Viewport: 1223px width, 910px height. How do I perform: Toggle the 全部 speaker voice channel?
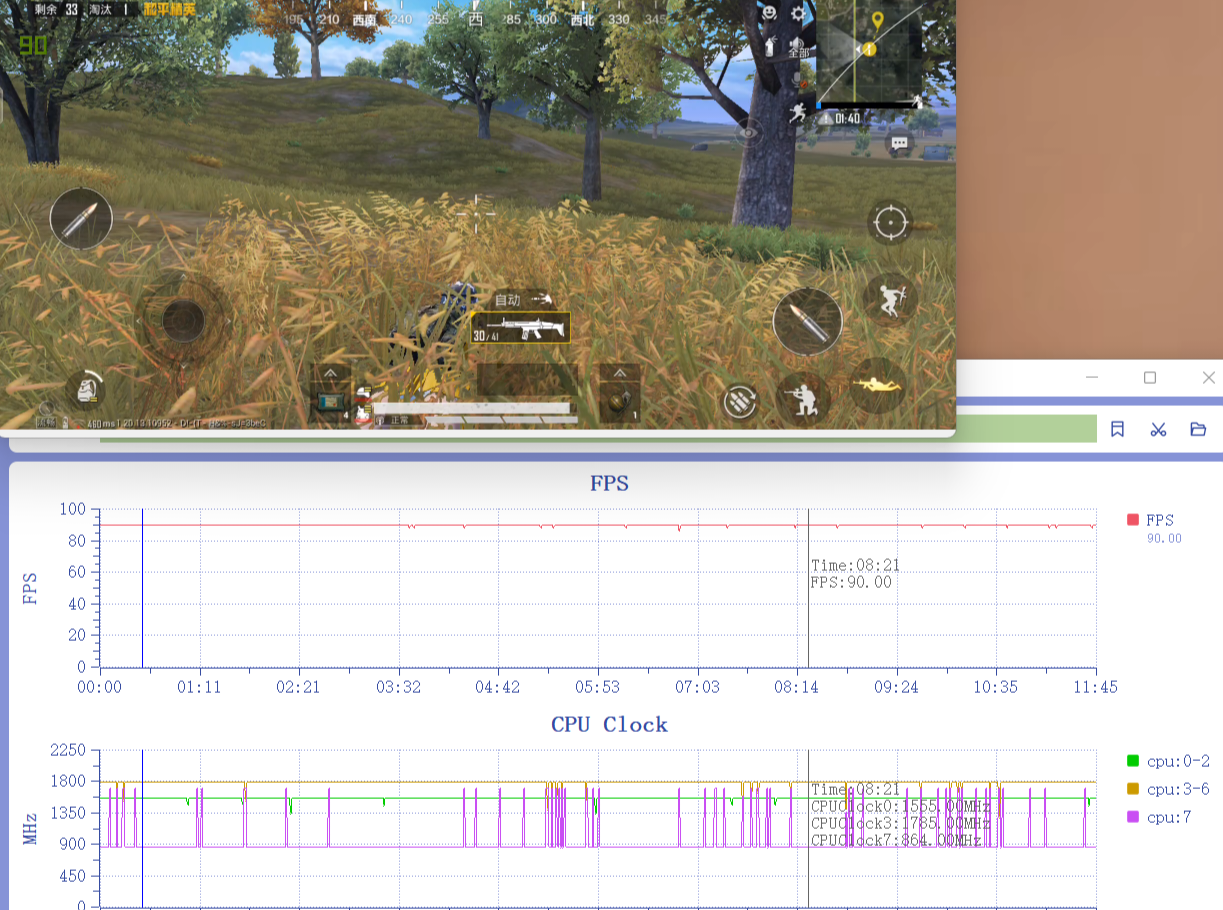(x=798, y=46)
